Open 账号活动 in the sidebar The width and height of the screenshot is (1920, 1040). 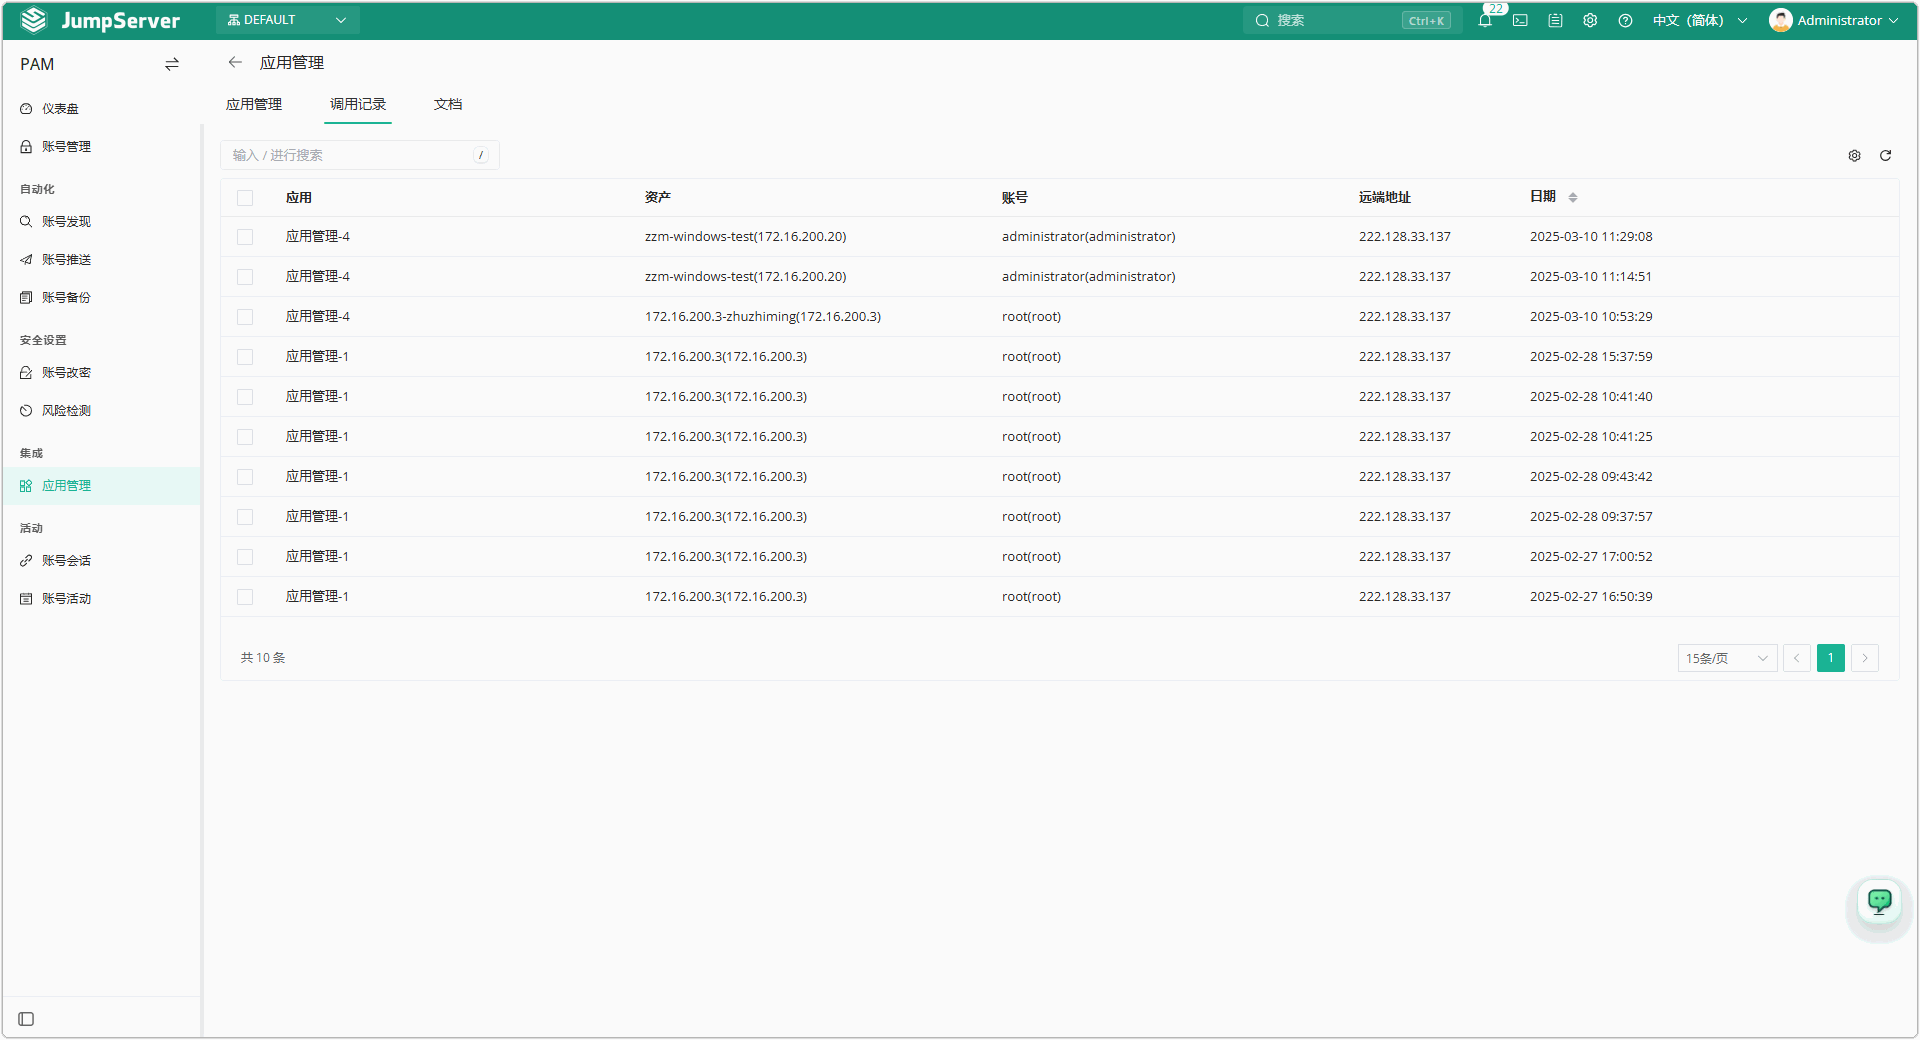(66, 598)
